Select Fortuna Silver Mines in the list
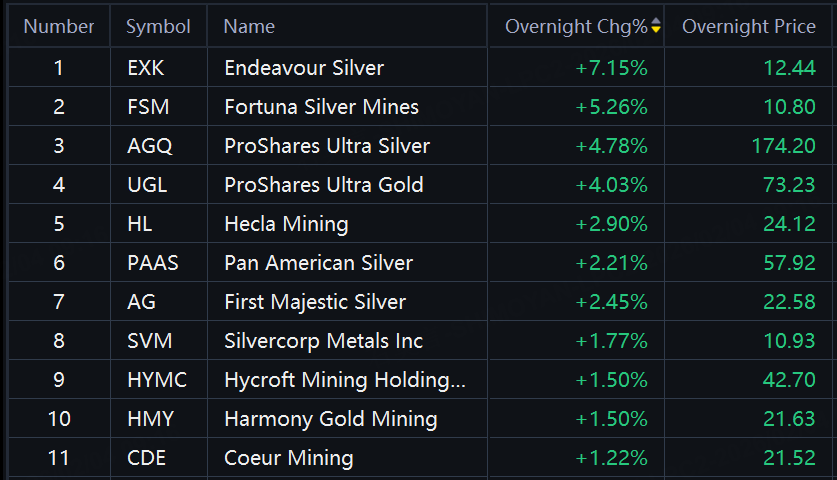837x480 pixels. [321, 107]
